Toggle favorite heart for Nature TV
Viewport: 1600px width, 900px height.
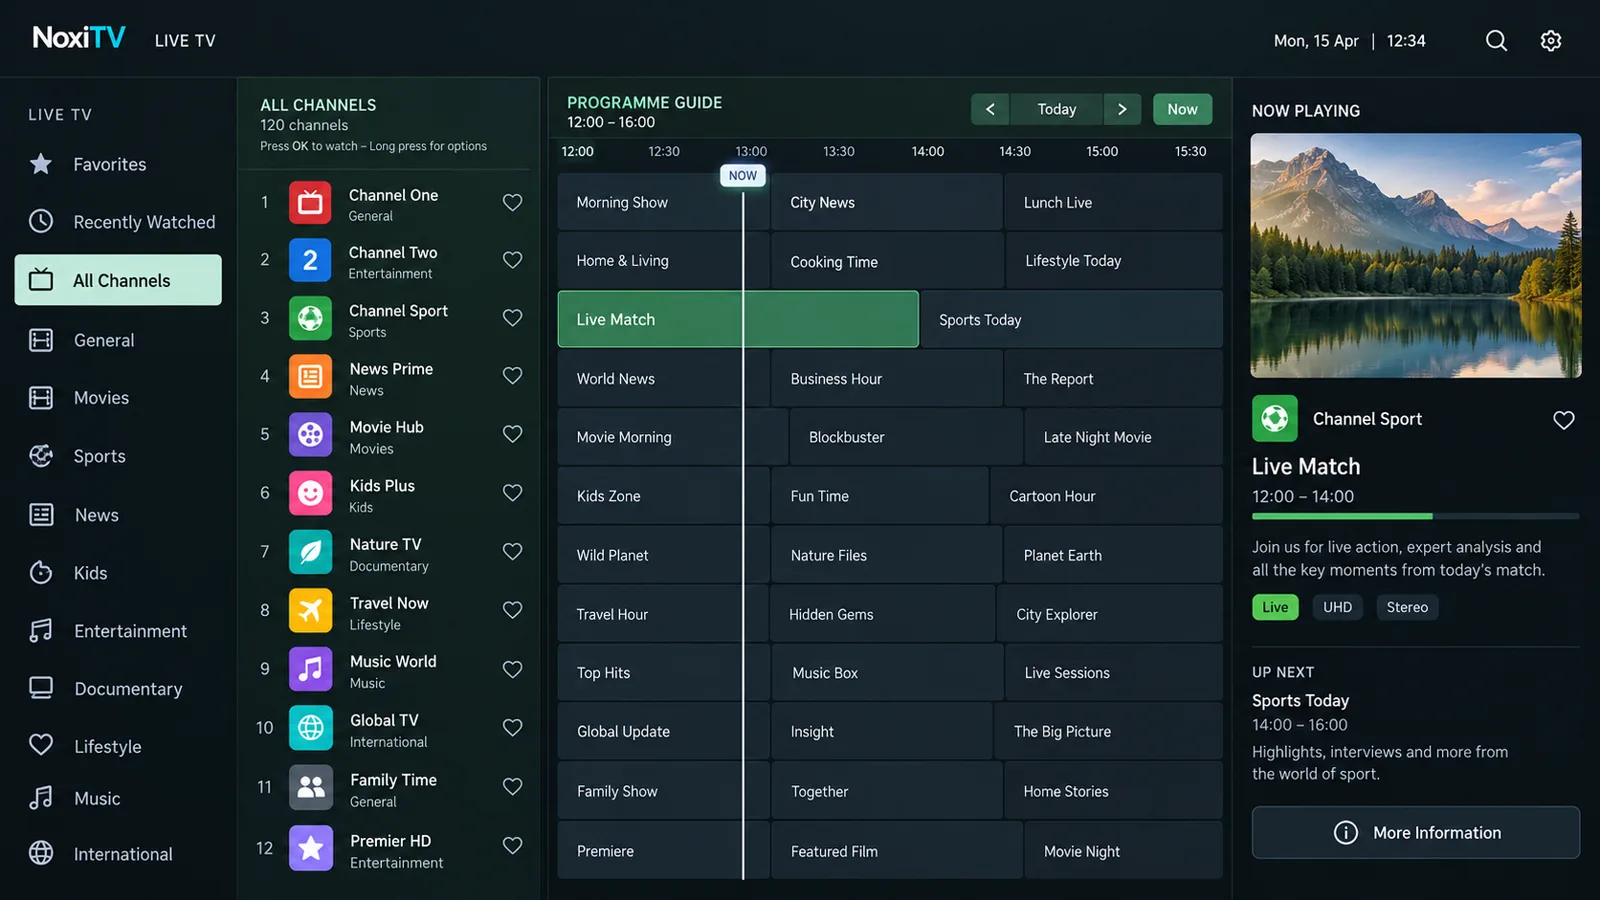pyautogui.click(x=512, y=552)
